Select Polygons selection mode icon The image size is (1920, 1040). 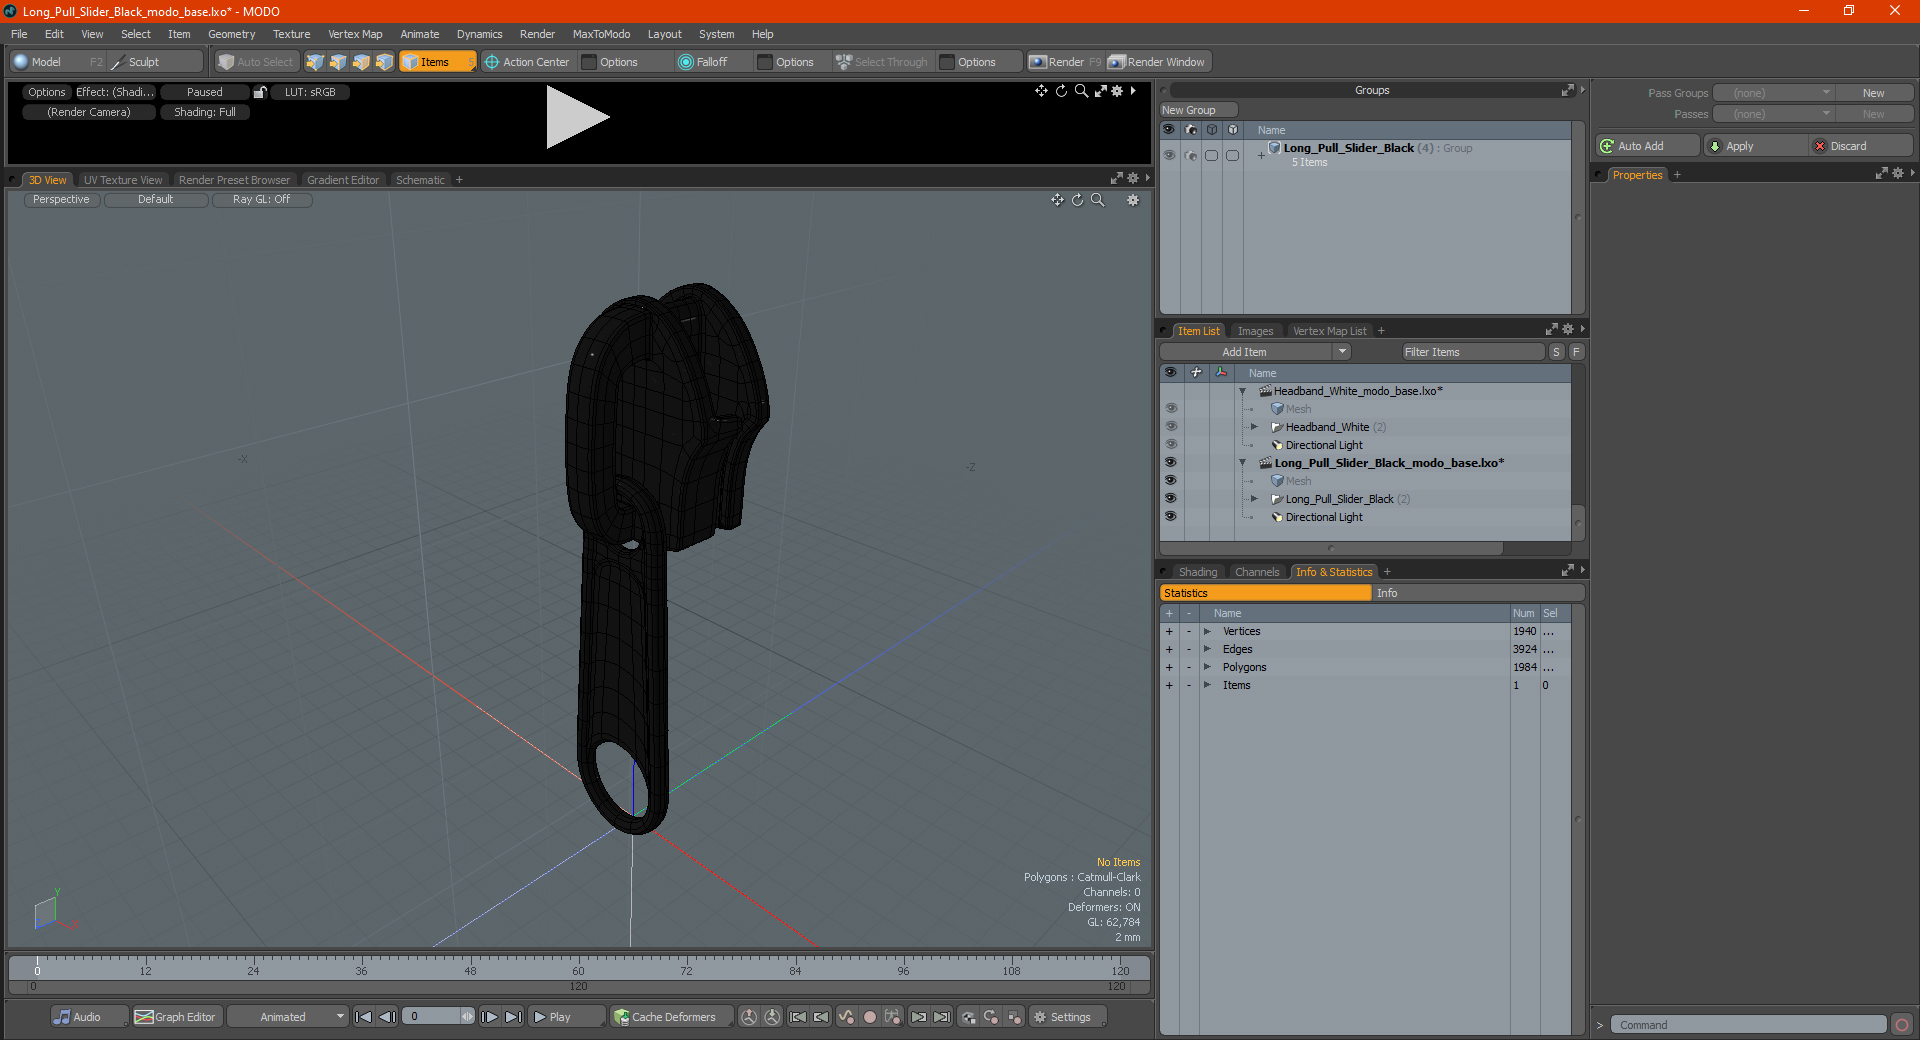tap(361, 62)
